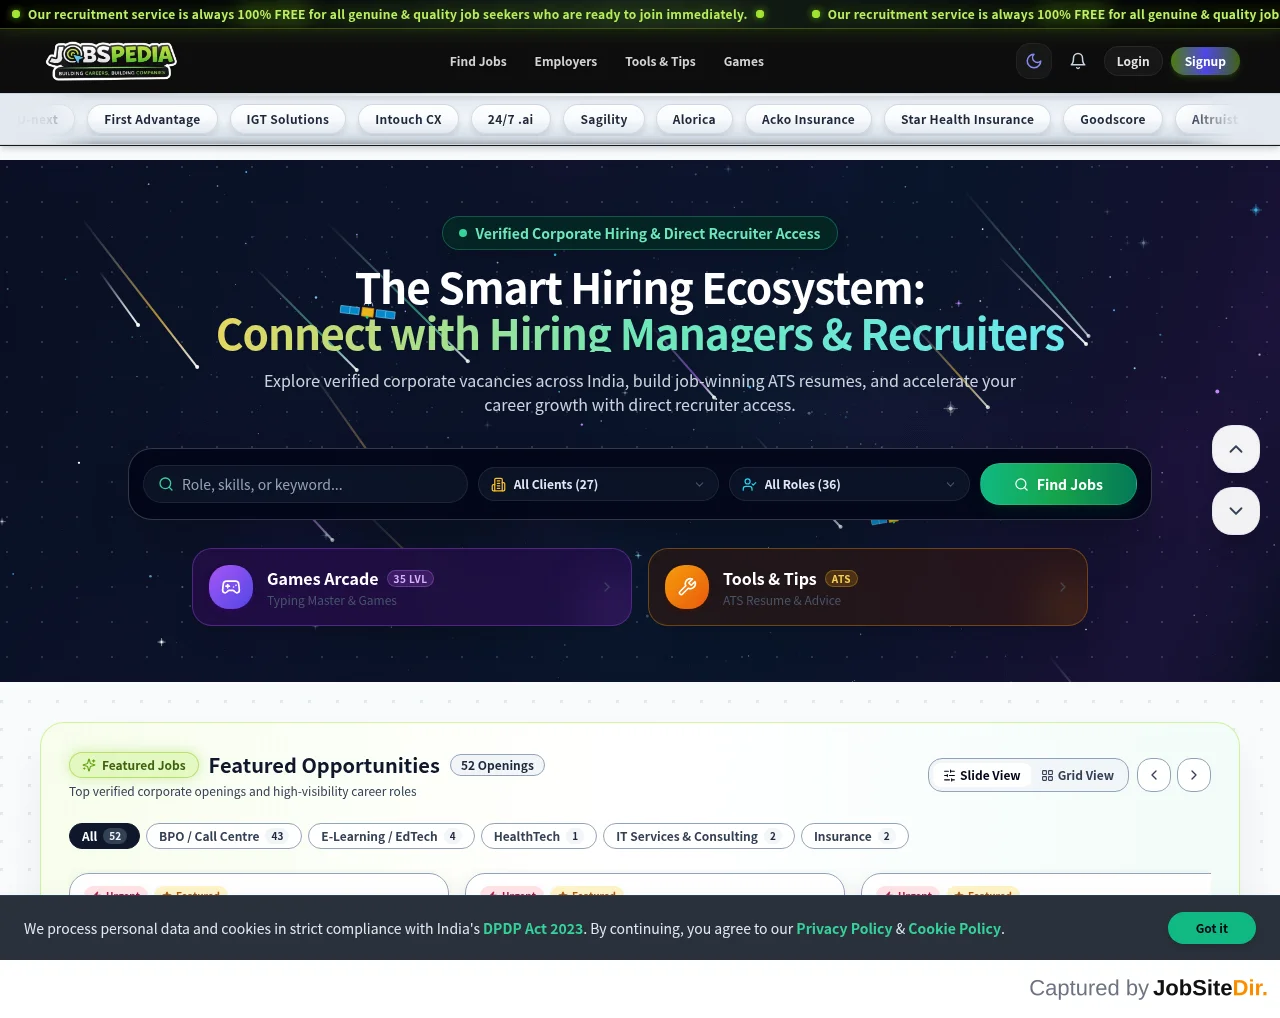The width and height of the screenshot is (1280, 1018).
Task: Switch to Slide View
Action: pyautogui.click(x=982, y=775)
